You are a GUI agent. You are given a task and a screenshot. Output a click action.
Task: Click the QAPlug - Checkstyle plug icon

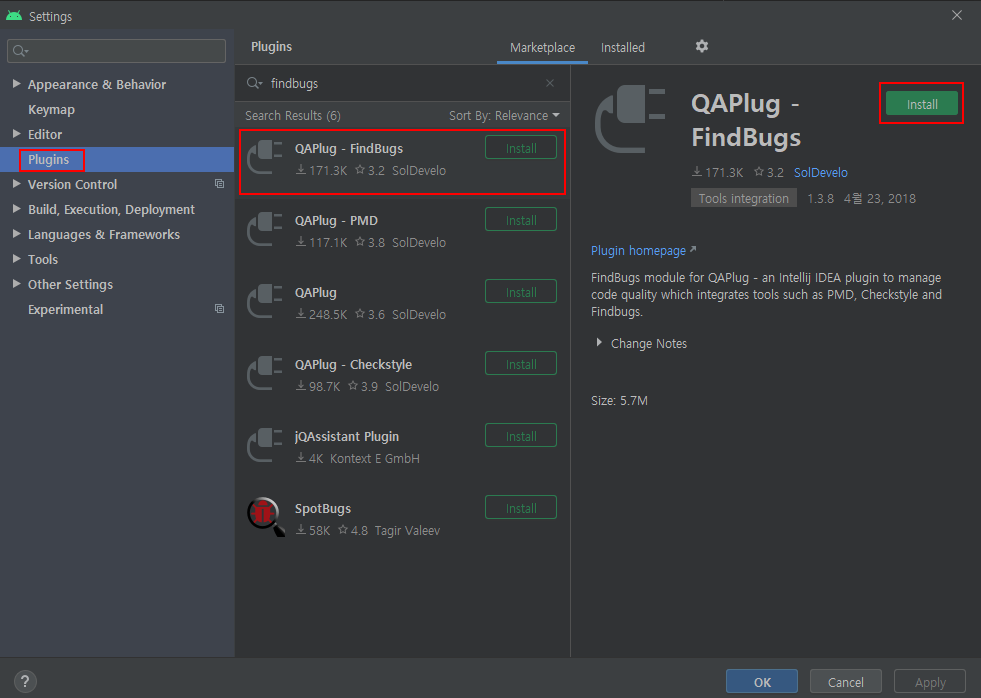click(x=265, y=373)
